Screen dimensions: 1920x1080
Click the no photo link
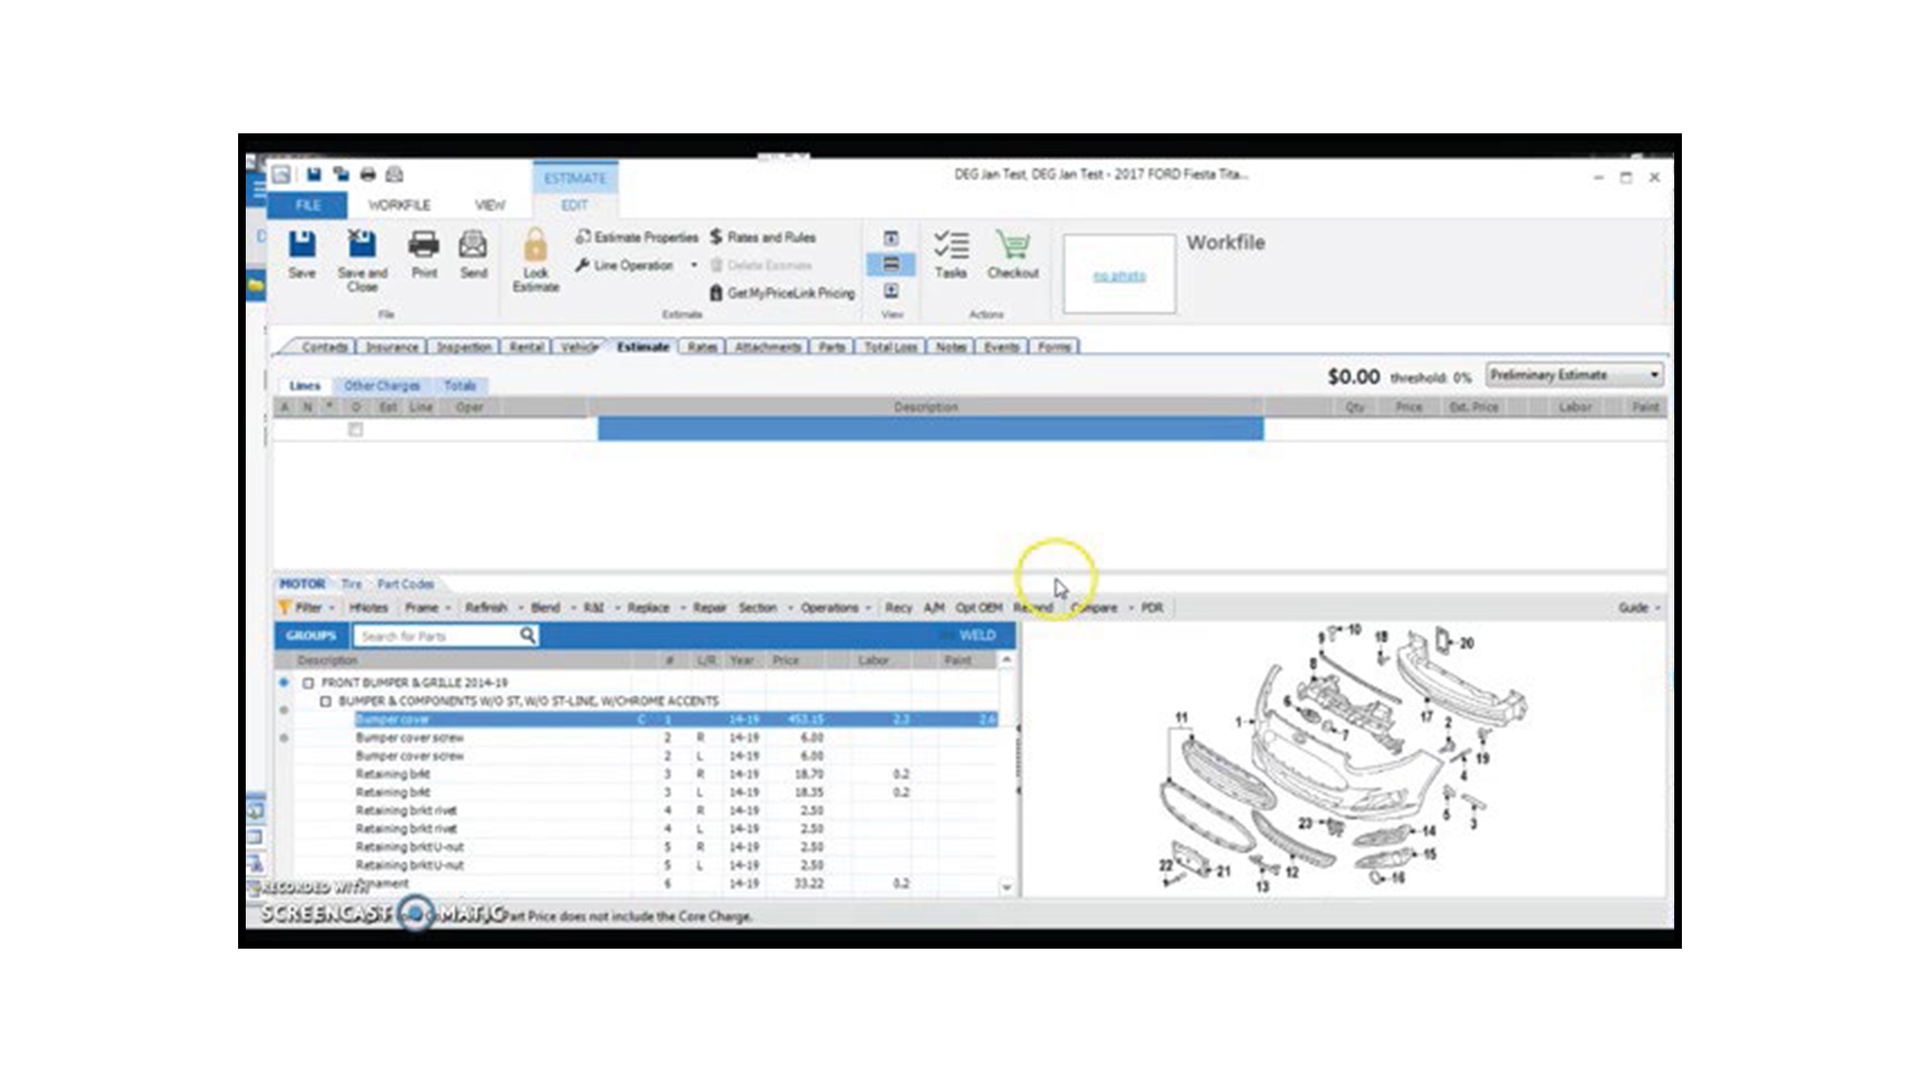1119,276
